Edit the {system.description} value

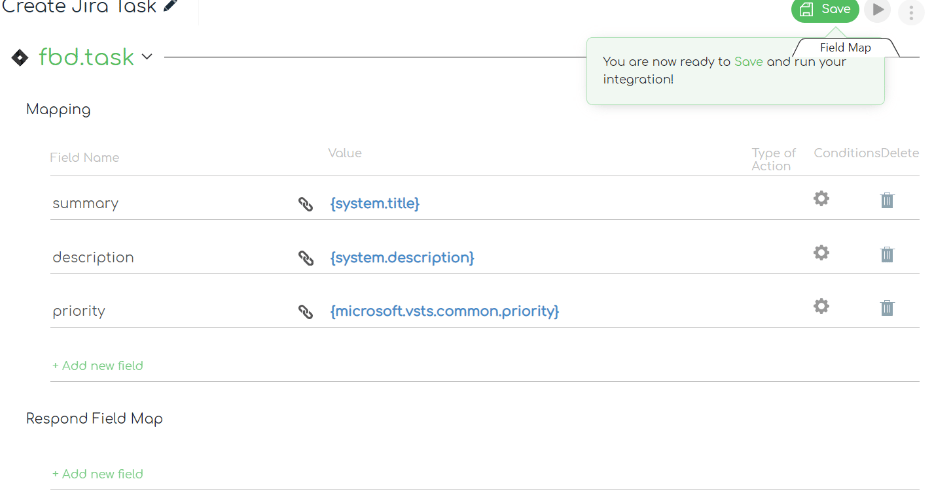pyautogui.click(x=402, y=258)
